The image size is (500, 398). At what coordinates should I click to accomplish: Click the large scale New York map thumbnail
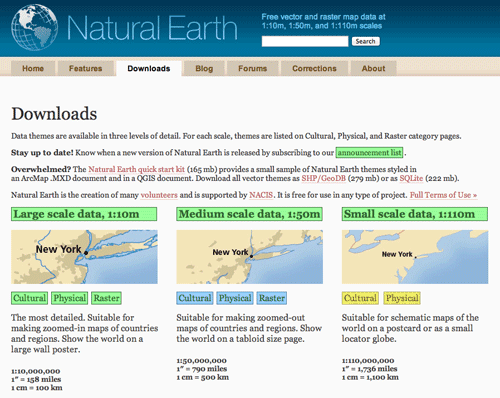[x=84, y=257]
